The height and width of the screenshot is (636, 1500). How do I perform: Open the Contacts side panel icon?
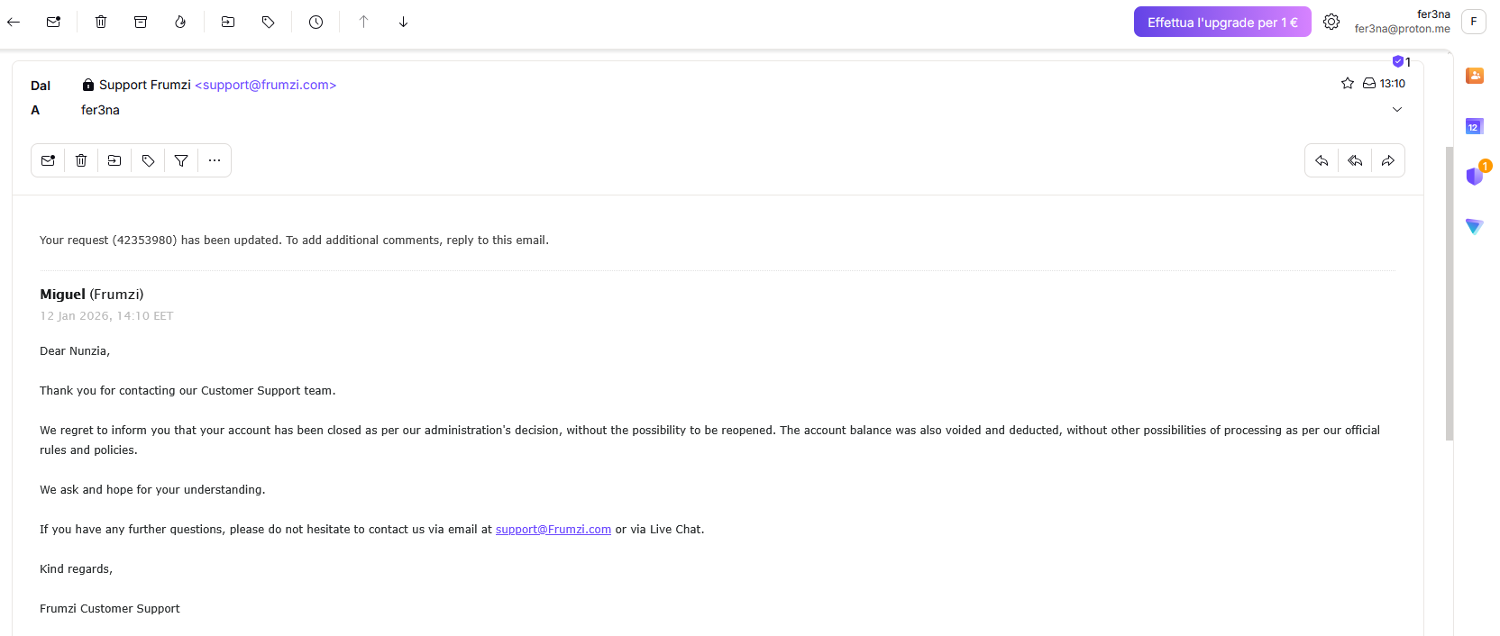(x=1474, y=75)
